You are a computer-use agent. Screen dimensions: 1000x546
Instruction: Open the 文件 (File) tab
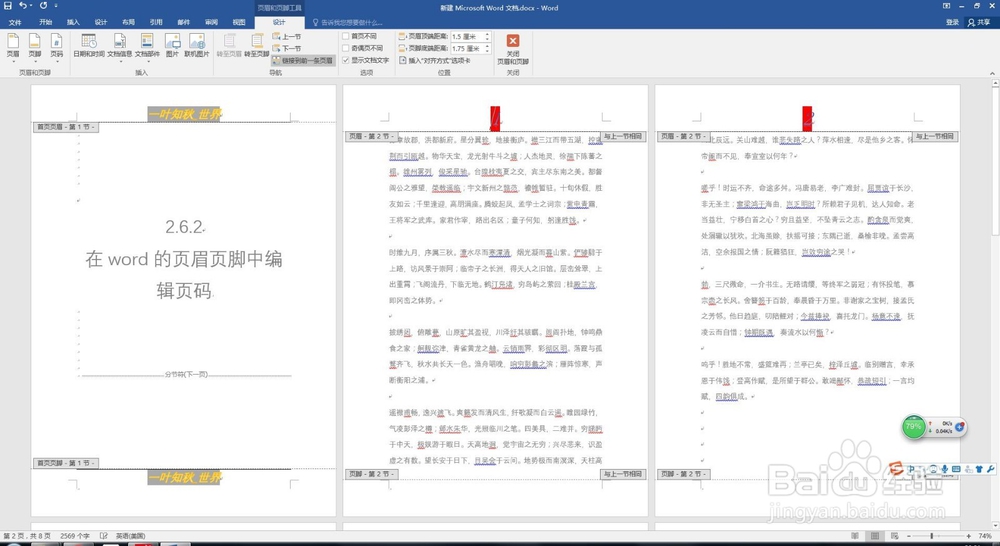[15, 22]
